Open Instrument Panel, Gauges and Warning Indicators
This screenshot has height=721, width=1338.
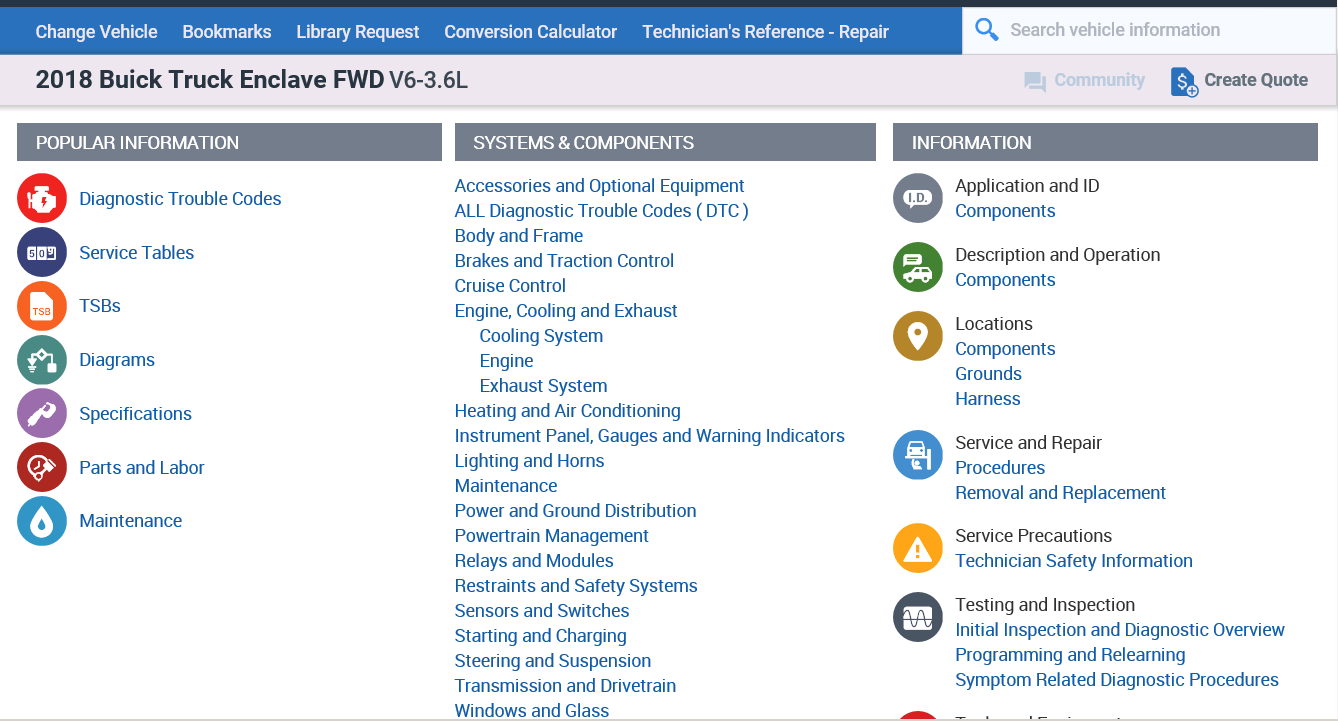650,436
